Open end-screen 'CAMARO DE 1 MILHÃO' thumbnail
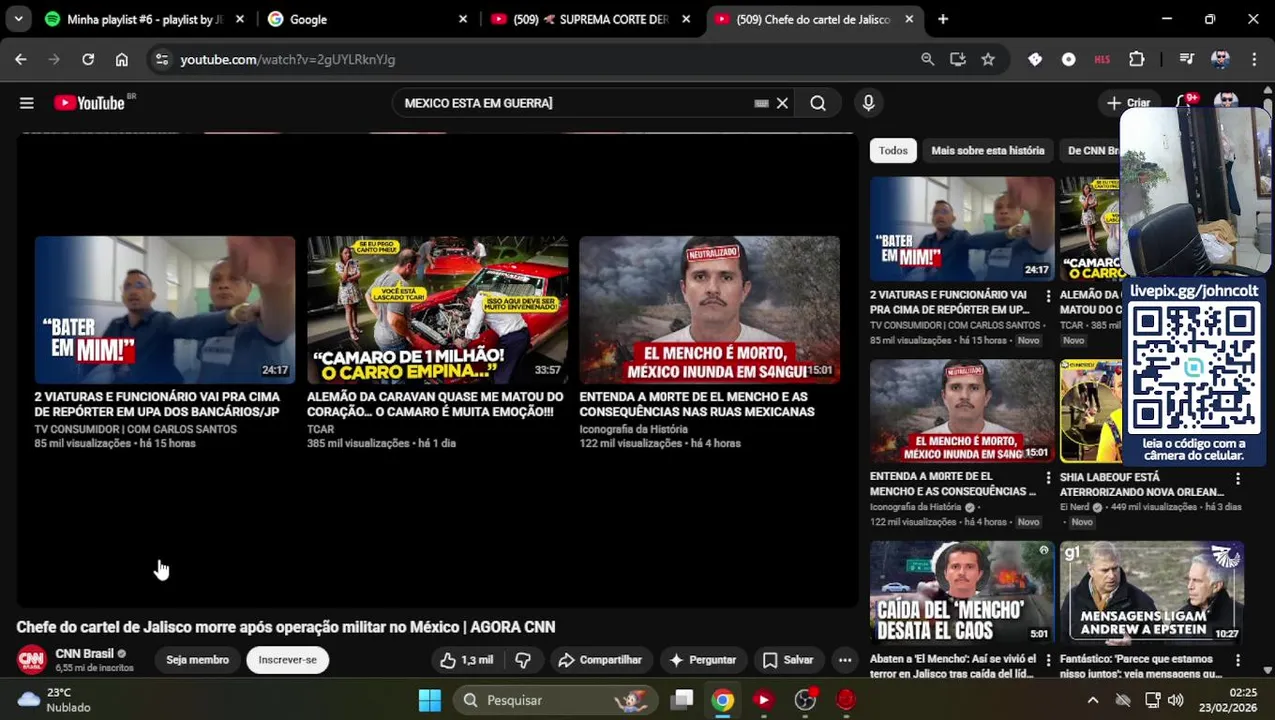This screenshot has height=720, width=1275. 437,310
